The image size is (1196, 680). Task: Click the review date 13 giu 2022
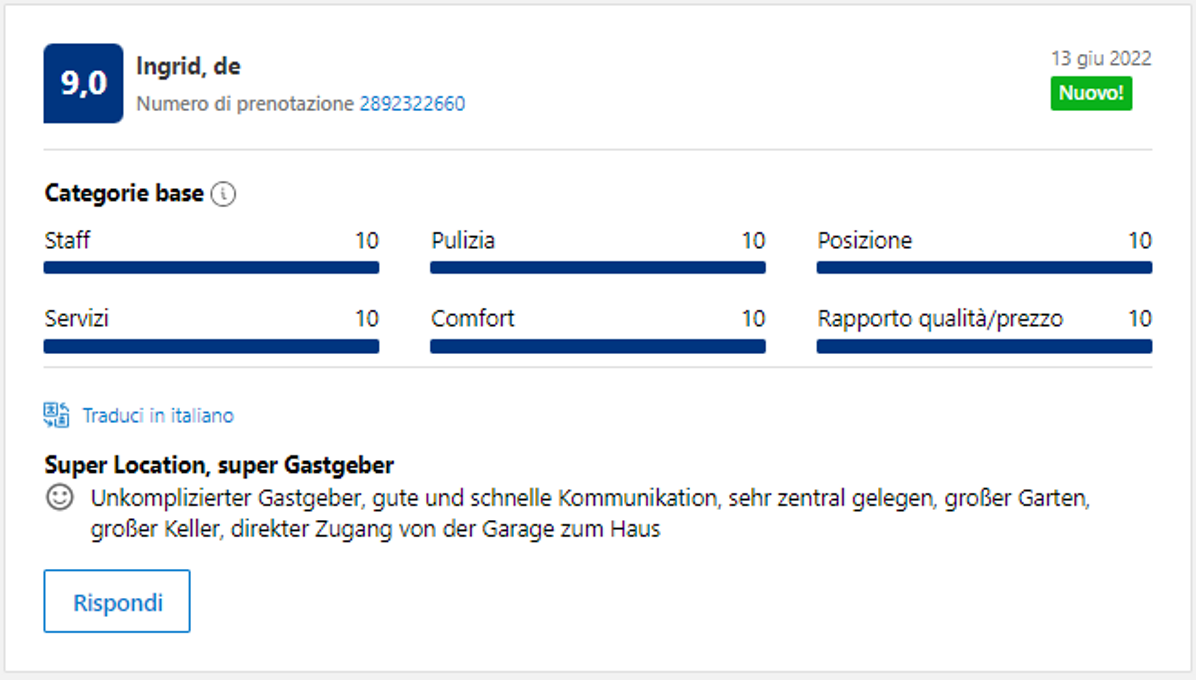click(x=1100, y=58)
